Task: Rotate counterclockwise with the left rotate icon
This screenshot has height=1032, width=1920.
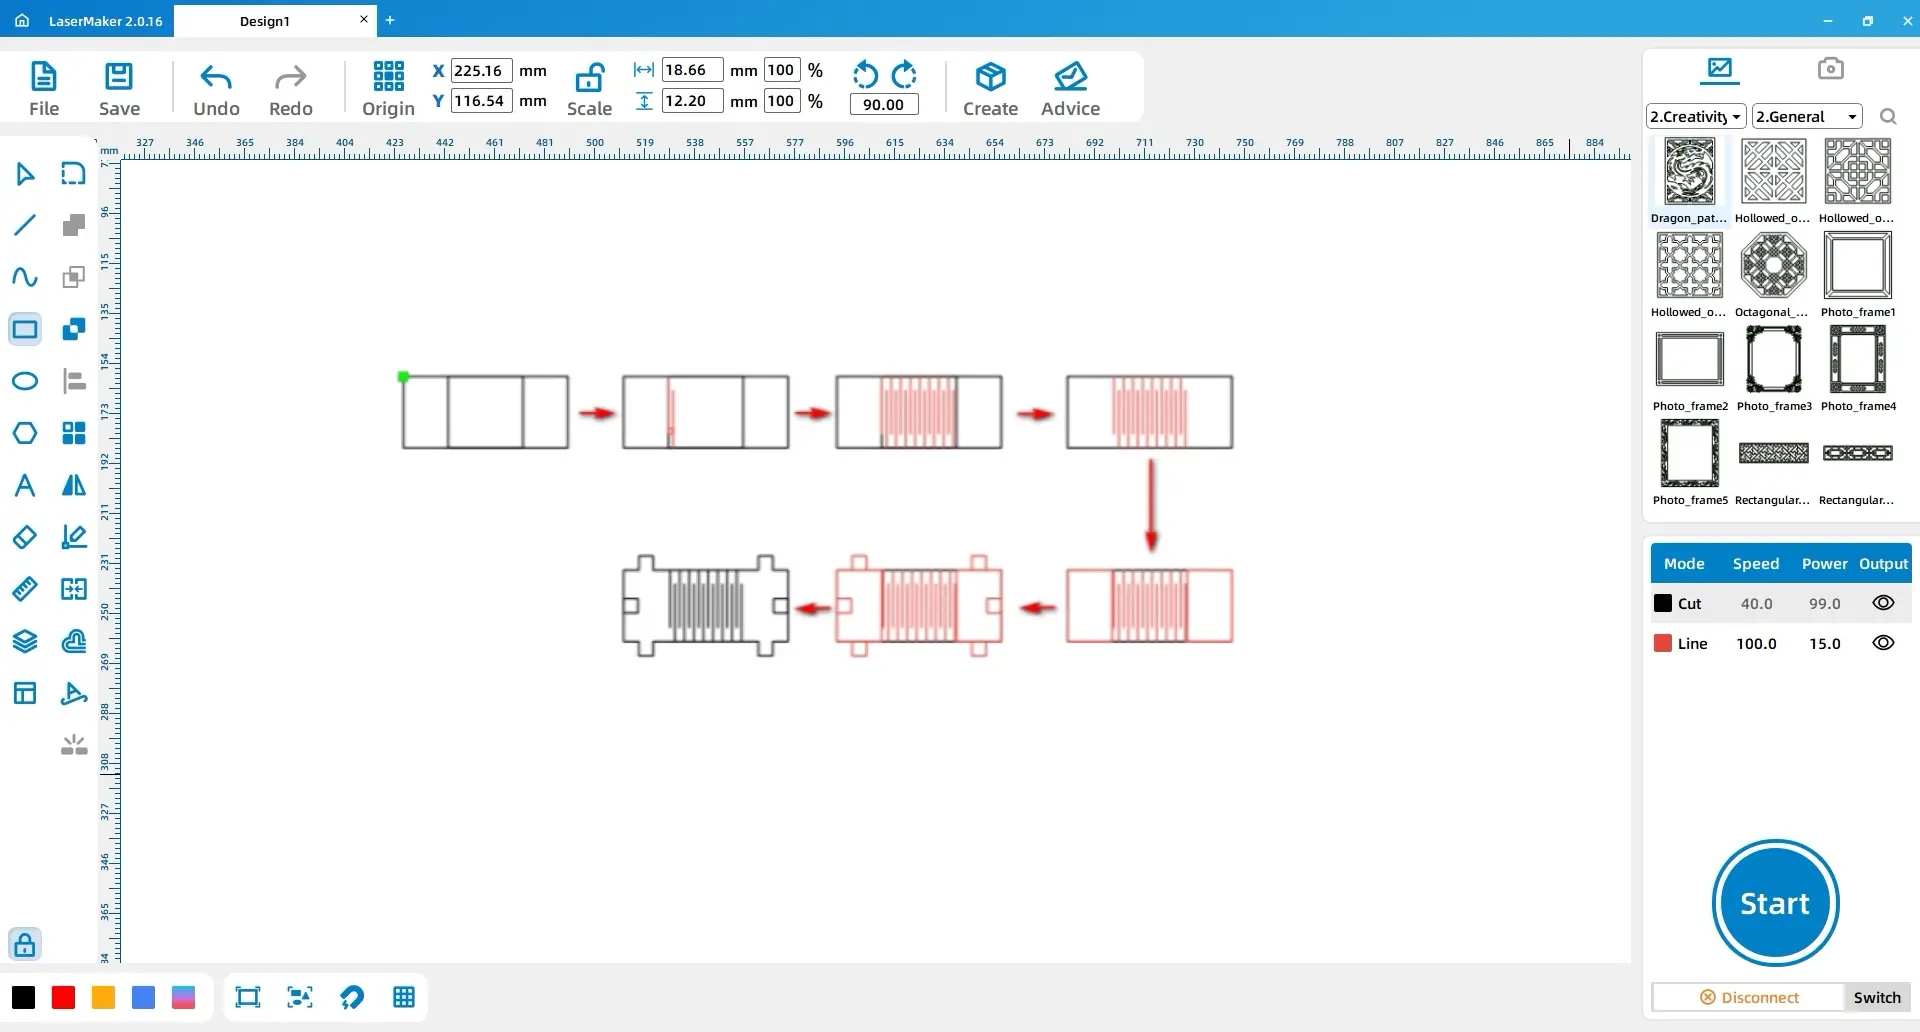Action: [865, 75]
